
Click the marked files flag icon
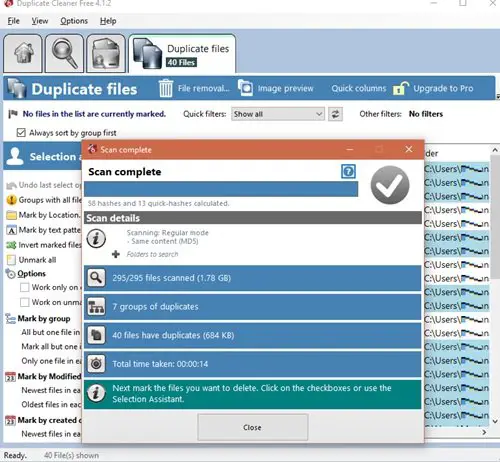tap(13, 114)
